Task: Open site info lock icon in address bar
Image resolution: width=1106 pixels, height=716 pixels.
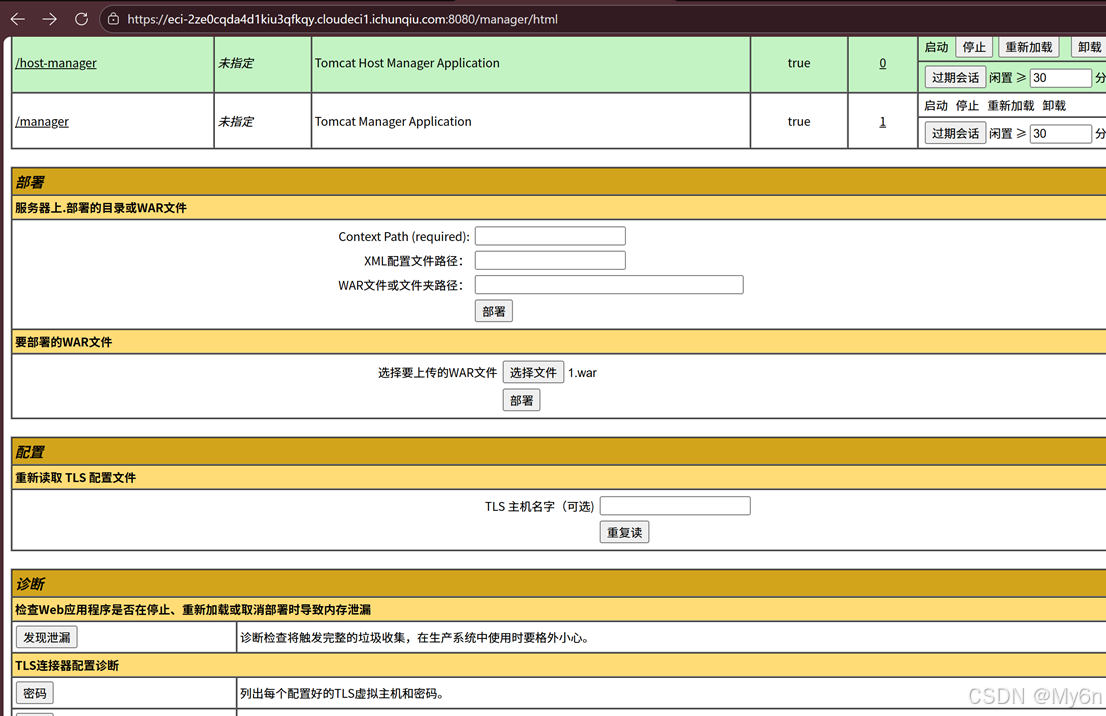Action: [x=113, y=19]
